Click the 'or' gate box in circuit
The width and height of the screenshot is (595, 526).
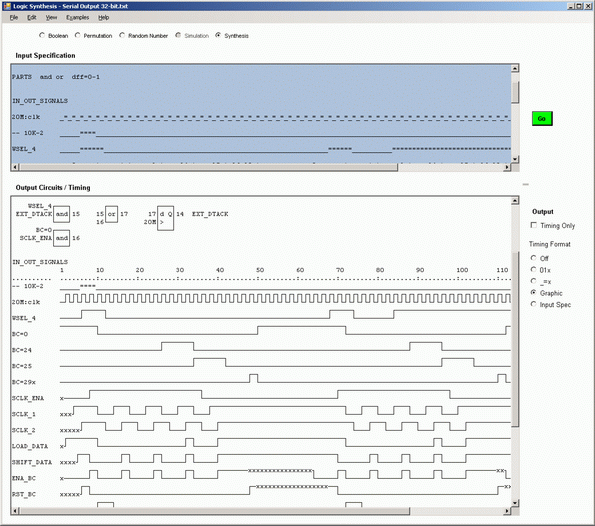[x=112, y=214]
